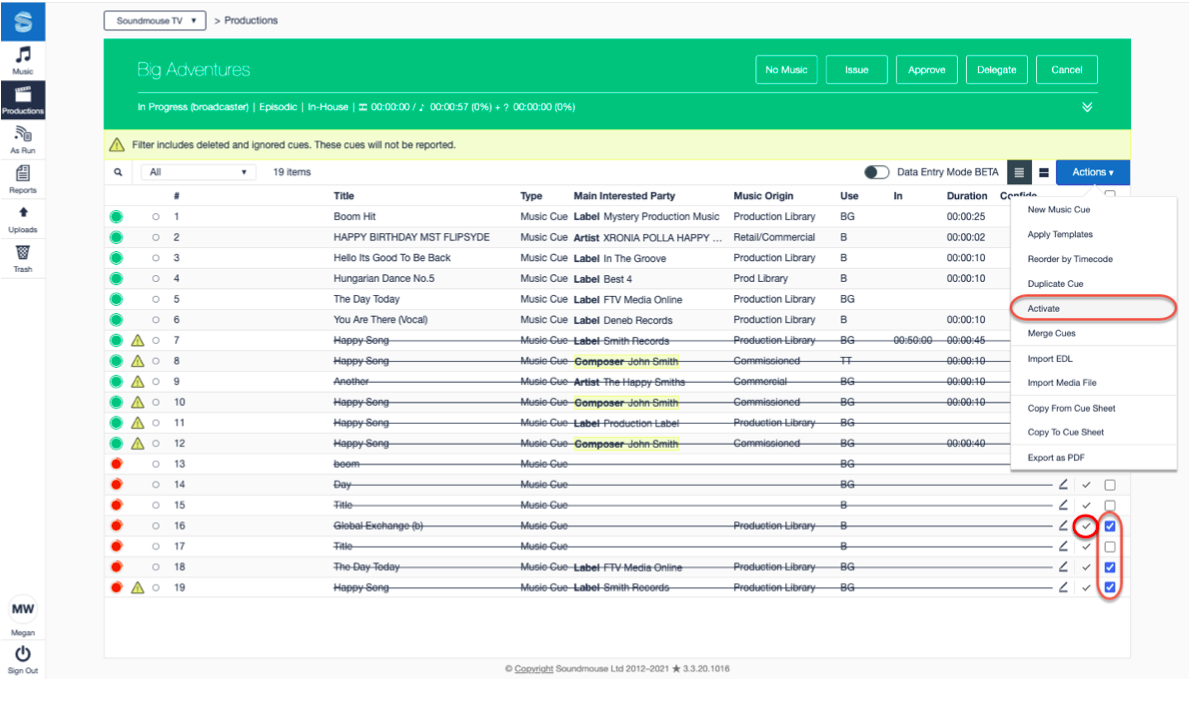Viewport: 1193px width, 711px height.
Task: Click the checkmark icon on row 18
Action: 1086,567
